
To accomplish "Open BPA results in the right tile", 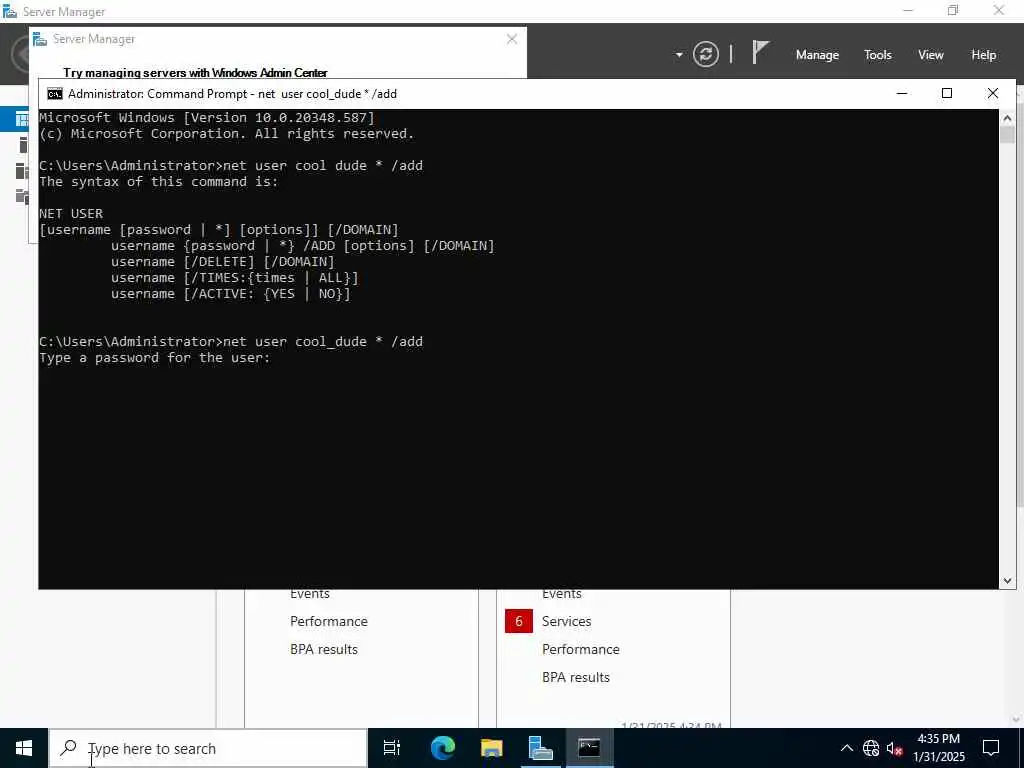I will click(x=575, y=677).
